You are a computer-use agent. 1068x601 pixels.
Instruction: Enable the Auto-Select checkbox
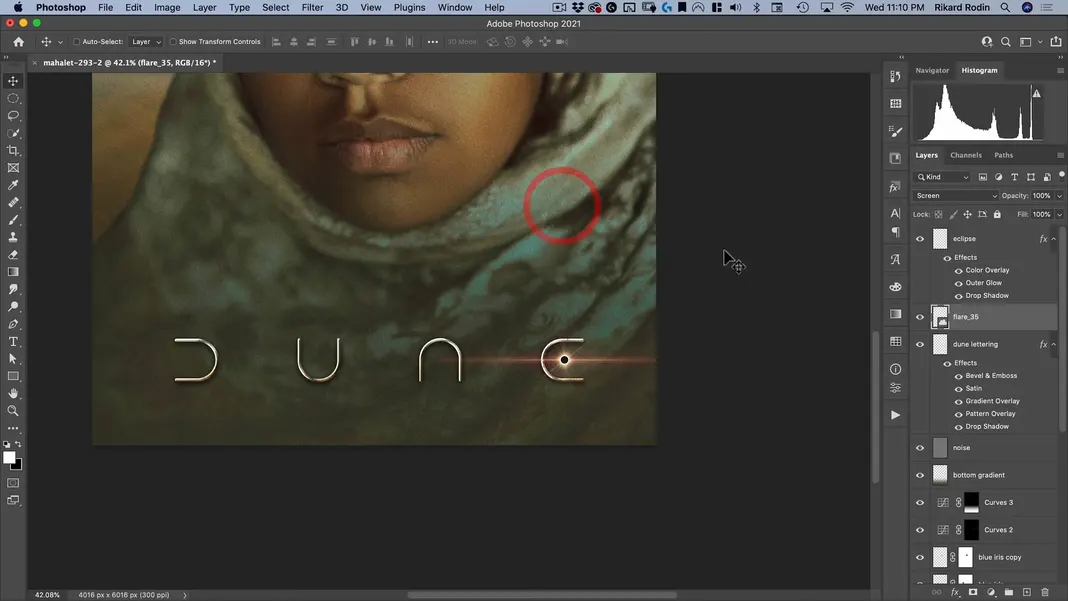(x=76, y=42)
